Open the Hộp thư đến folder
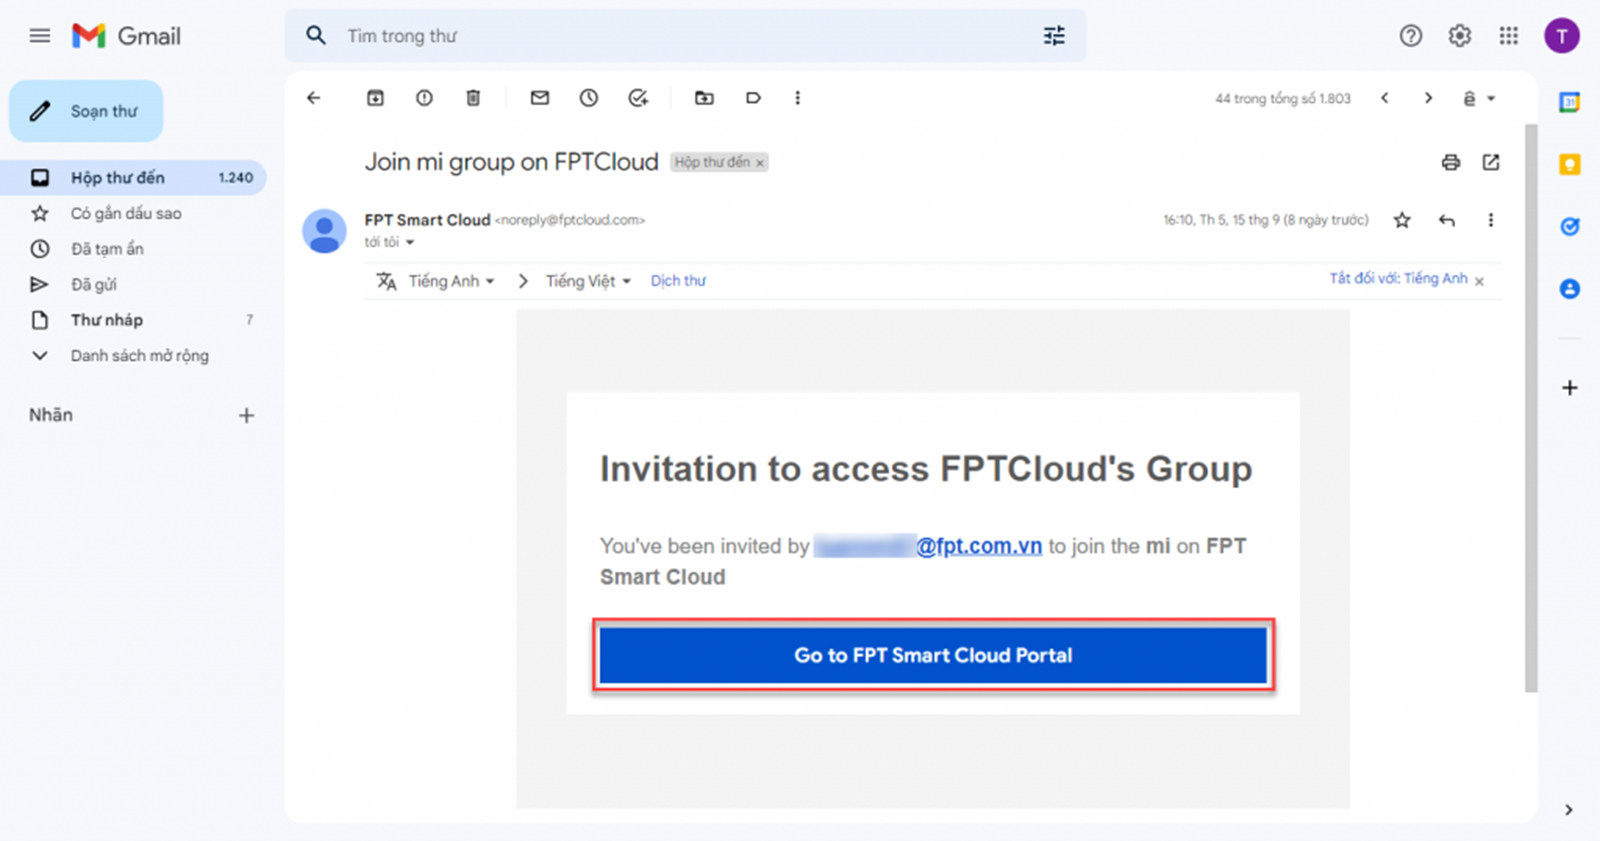 [118, 177]
